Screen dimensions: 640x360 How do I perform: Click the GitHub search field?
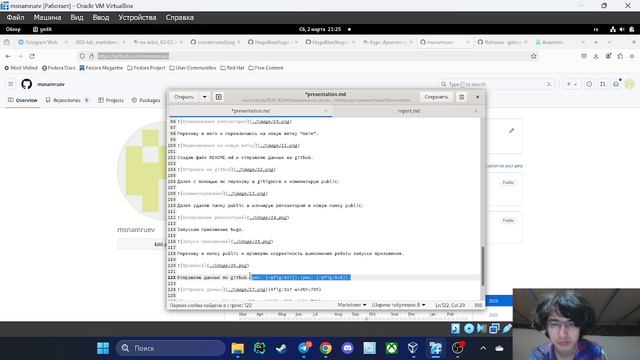pyautogui.click(x=496, y=84)
